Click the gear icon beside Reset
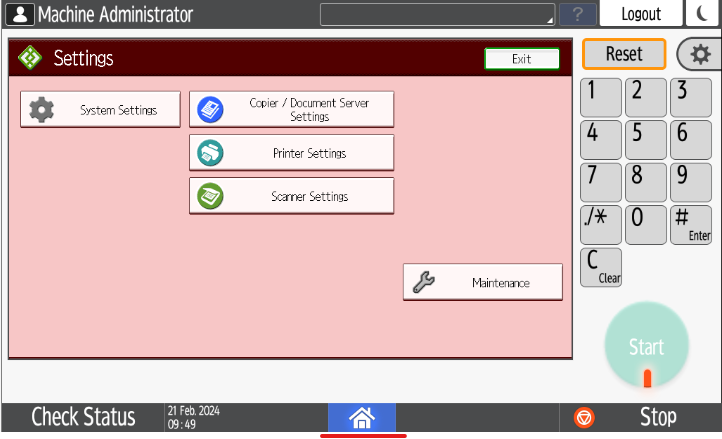The image size is (722, 439). coord(699,54)
